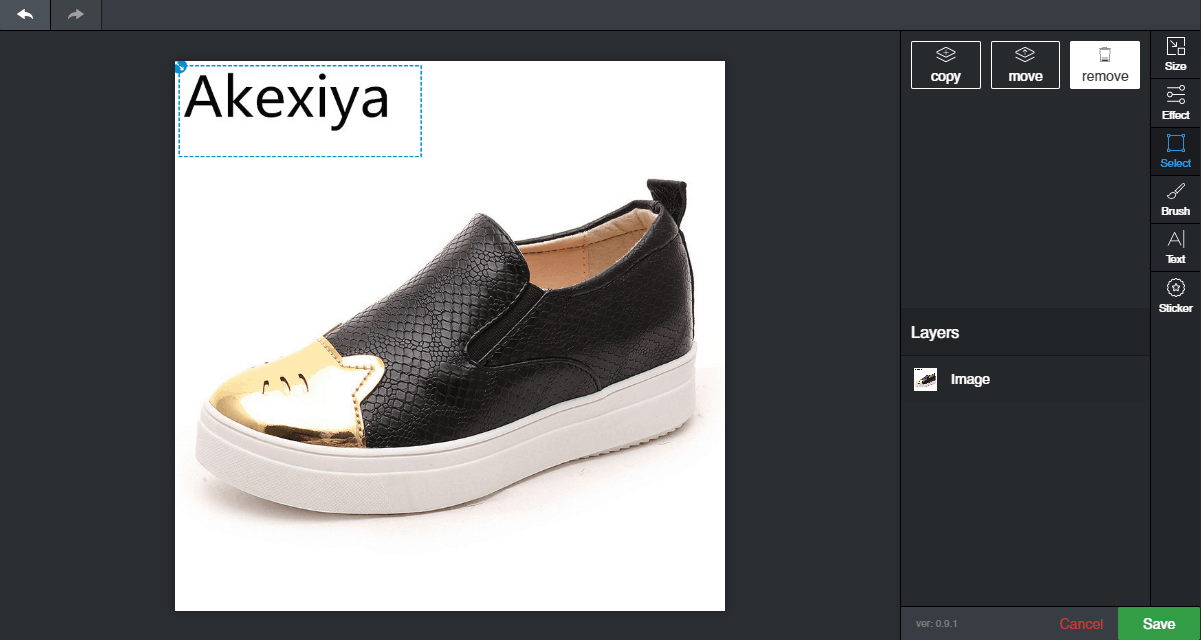This screenshot has height=640, width=1201.
Task: Click the Image layer name
Action: (x=970, y=380)
